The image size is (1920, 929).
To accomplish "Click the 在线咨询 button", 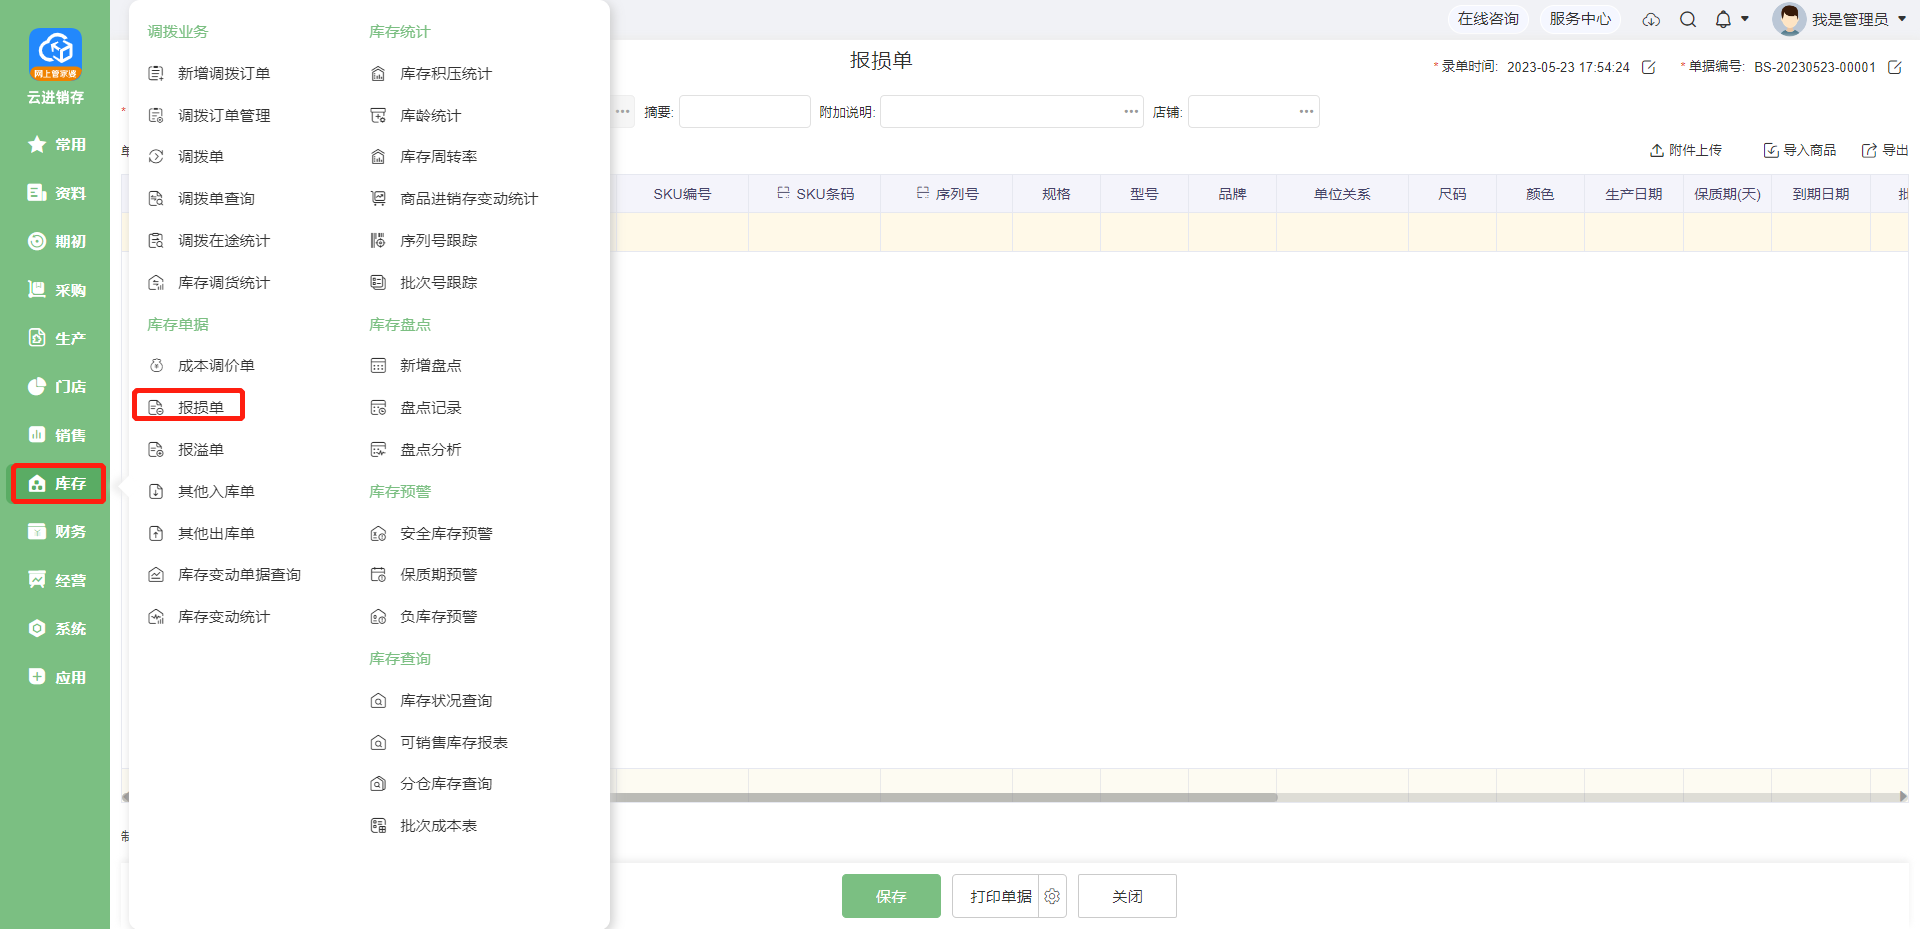I will click(1487, 19).
